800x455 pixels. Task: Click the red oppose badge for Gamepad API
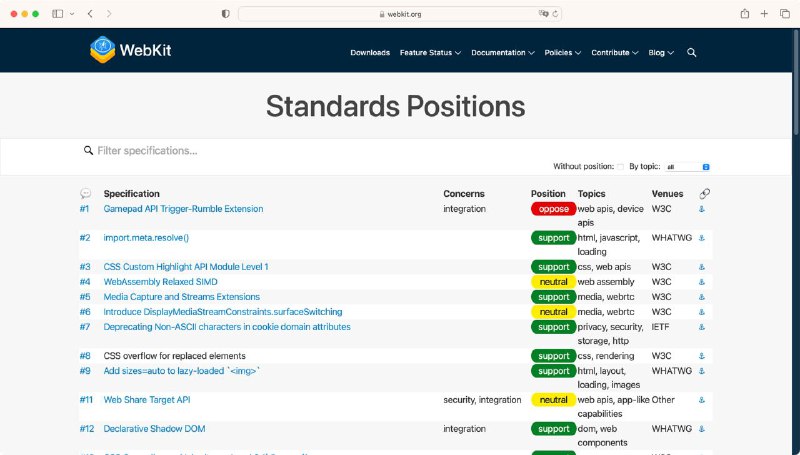[554, 209]
